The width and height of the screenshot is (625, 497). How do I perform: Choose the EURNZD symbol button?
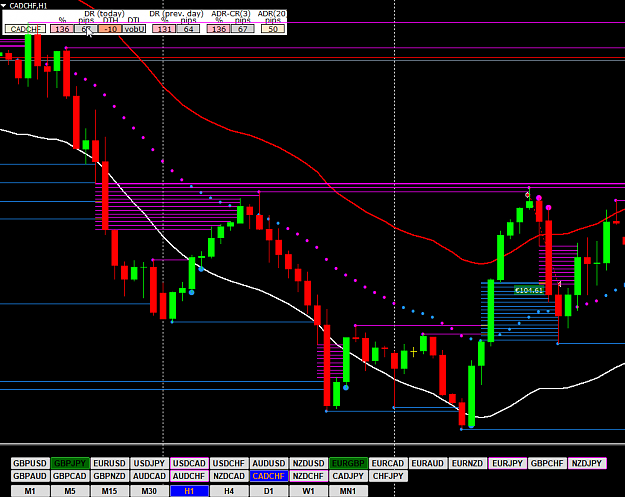tap(468, 463)
